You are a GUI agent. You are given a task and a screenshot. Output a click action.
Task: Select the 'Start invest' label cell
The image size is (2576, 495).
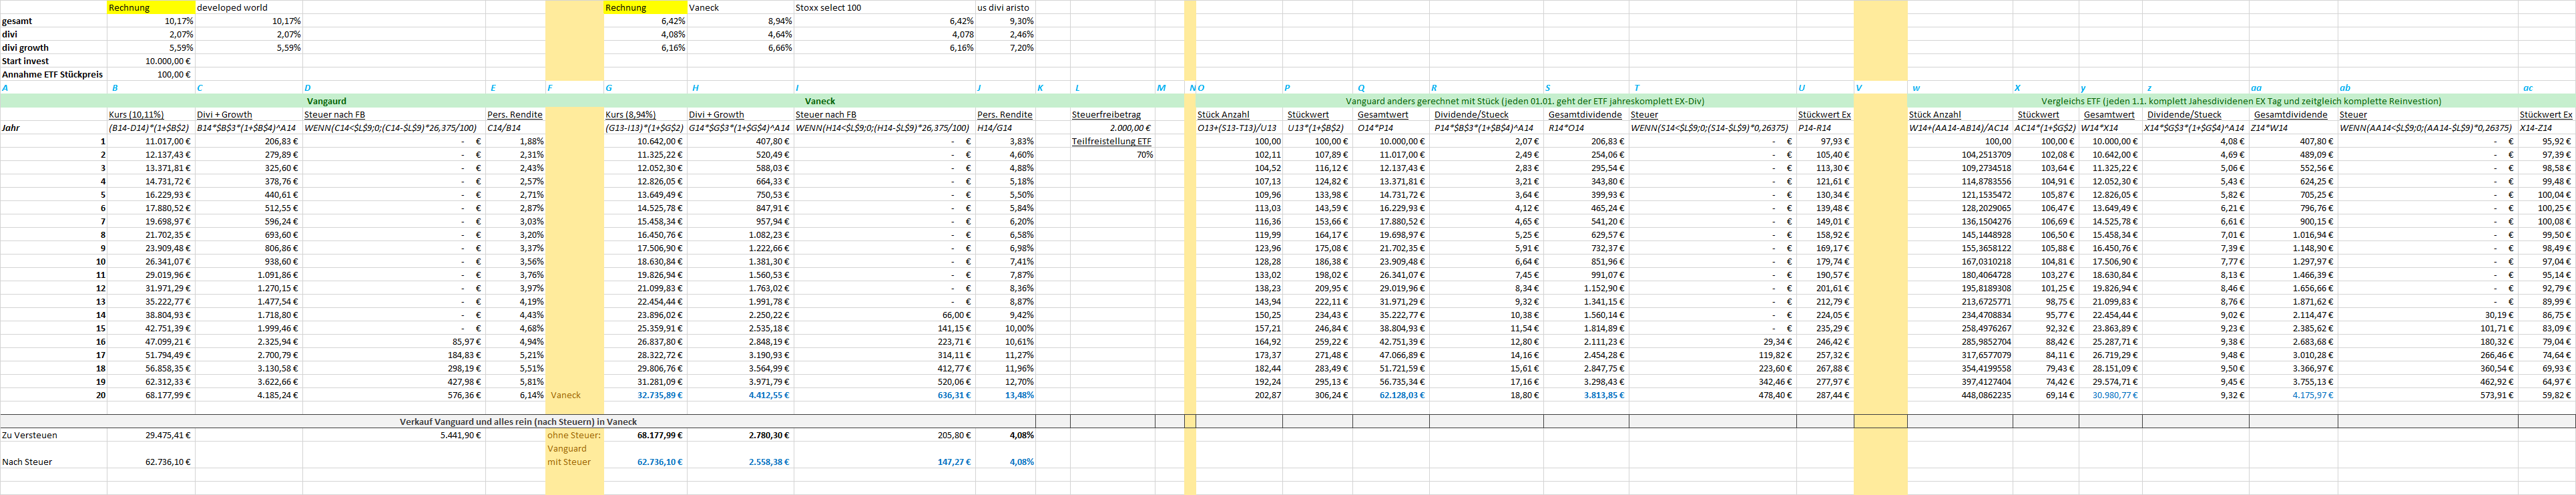point(26,61)
